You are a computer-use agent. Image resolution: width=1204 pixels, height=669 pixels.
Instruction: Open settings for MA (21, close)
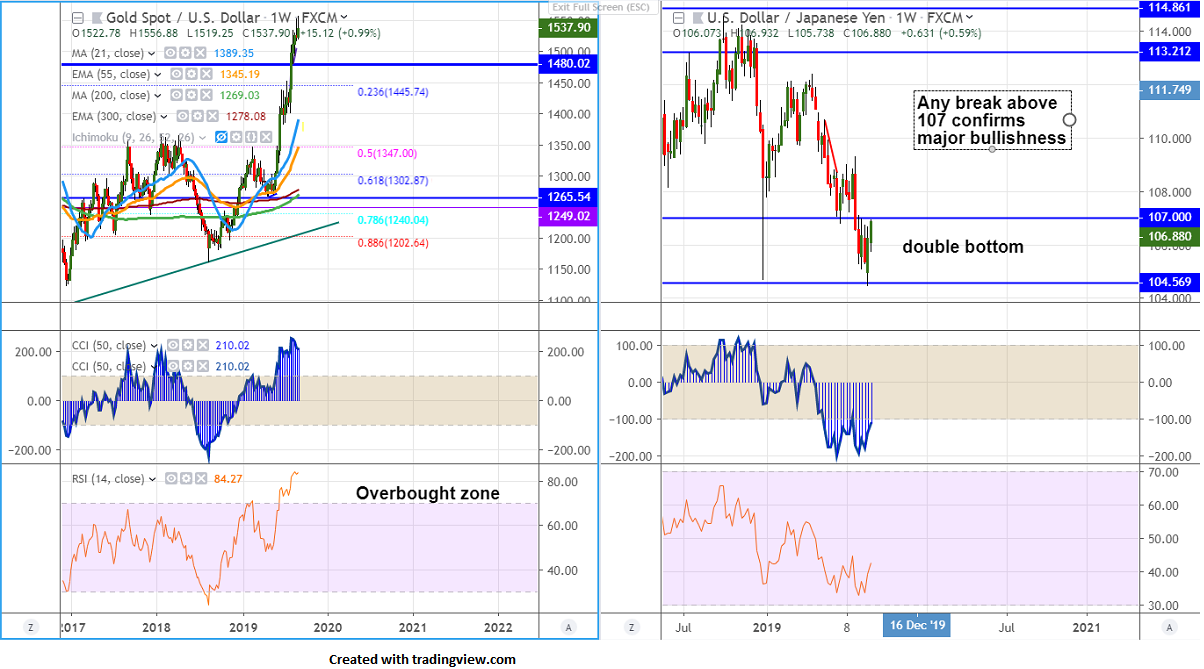point(185,53)
